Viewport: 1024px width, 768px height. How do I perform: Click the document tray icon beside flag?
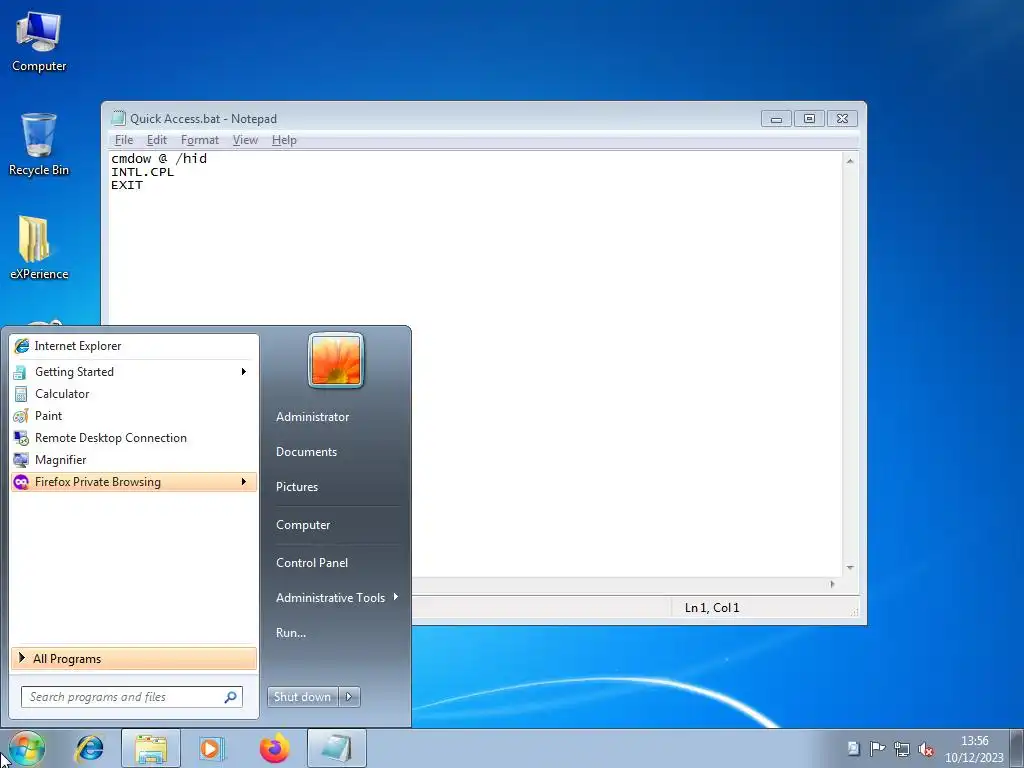click(x=854, y=748)
